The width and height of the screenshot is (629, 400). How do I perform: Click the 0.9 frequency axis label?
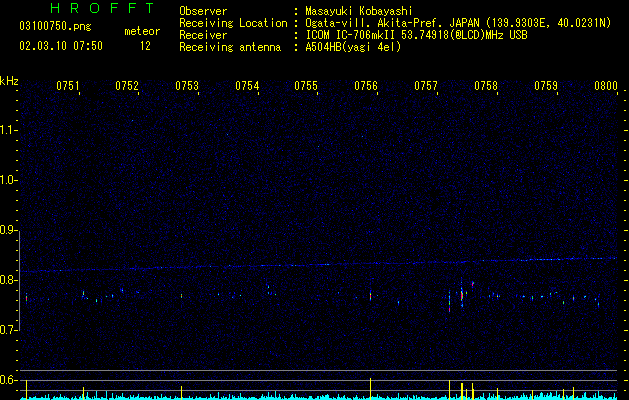coord(9,230)
